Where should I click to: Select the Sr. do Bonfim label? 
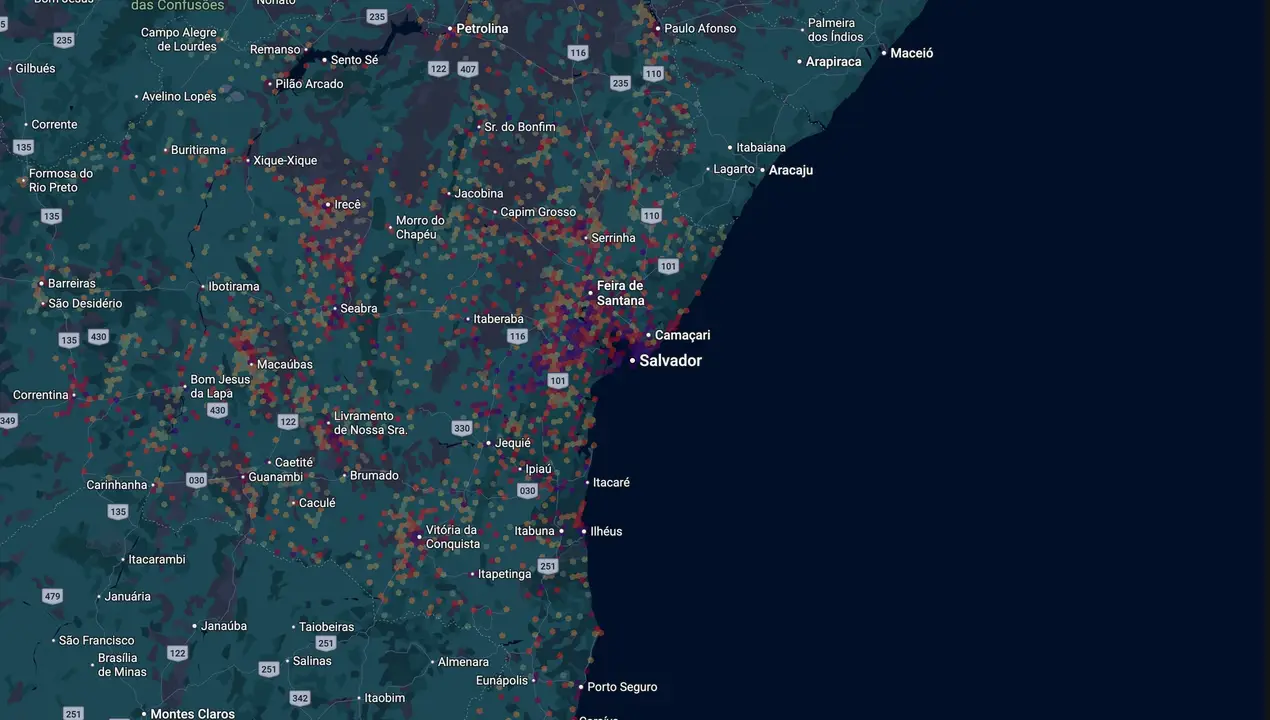point(520,127)
